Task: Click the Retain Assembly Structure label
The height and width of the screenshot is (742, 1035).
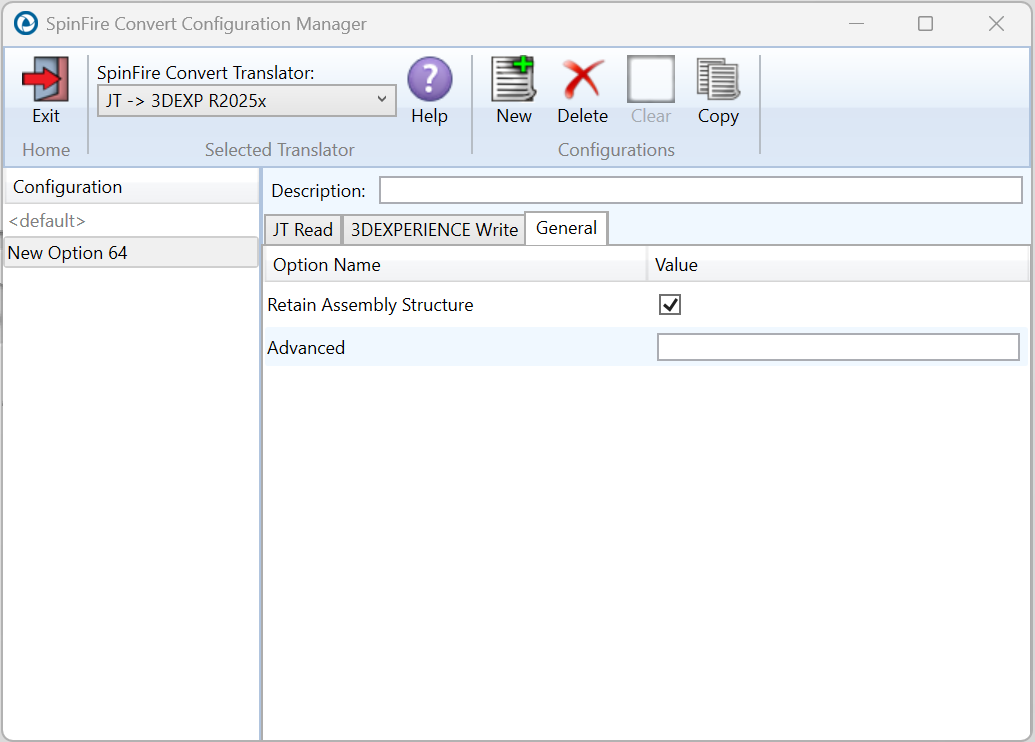Action: click(x=370, y=305)
